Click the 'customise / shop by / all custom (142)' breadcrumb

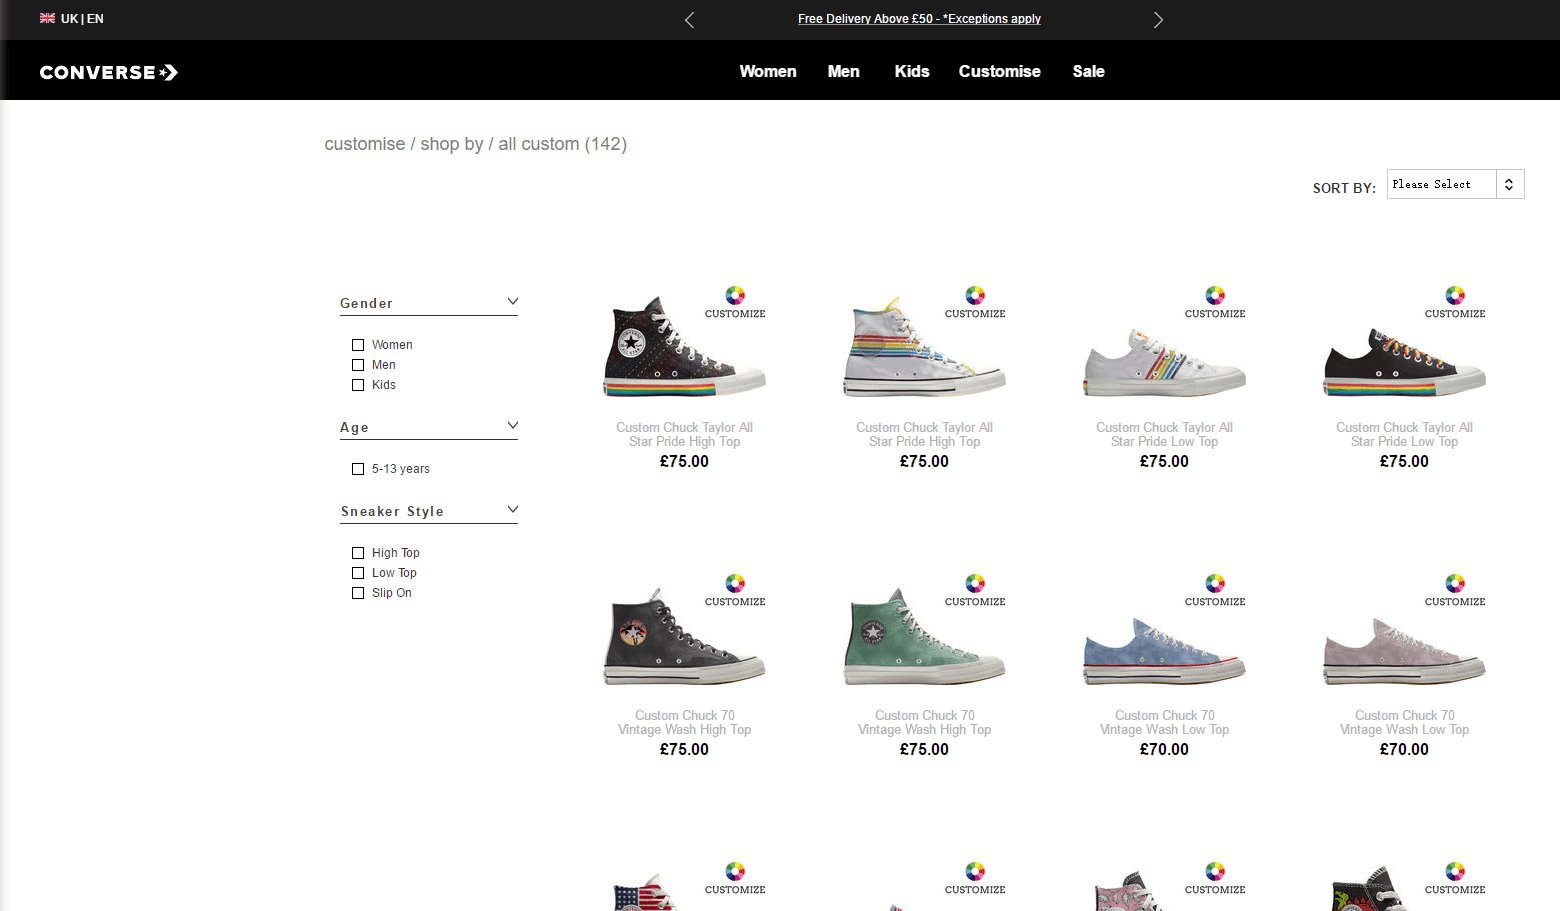[x=475, y=144]
